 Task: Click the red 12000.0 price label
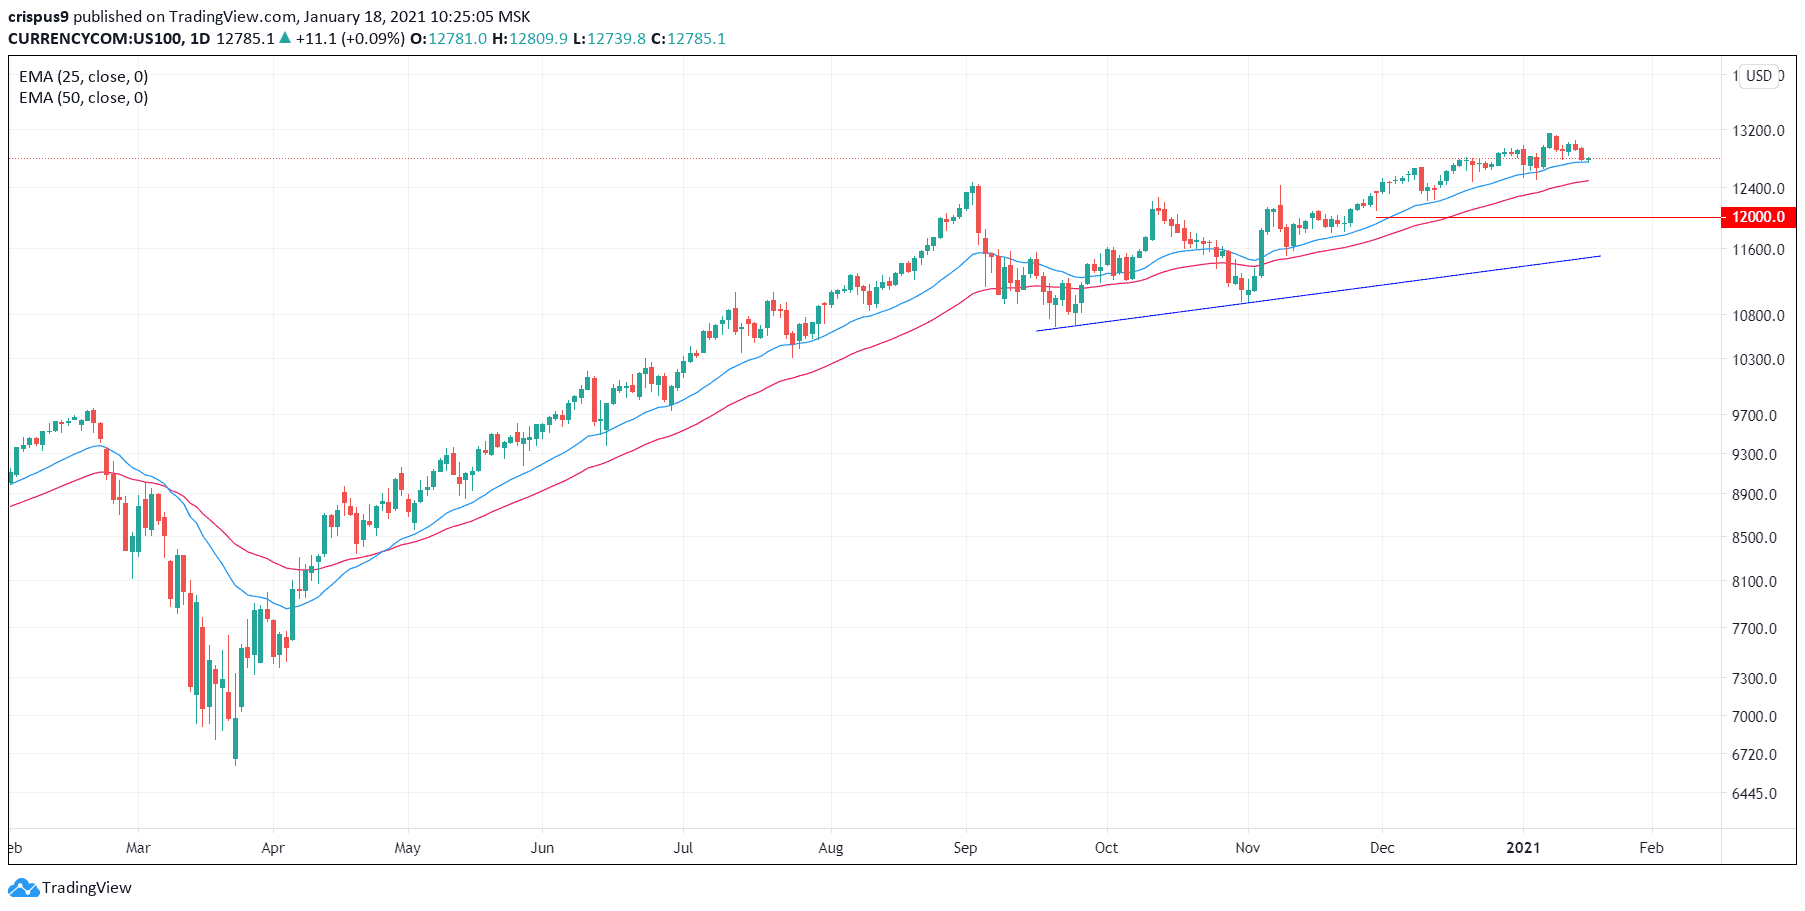(x=1758, y=217)
